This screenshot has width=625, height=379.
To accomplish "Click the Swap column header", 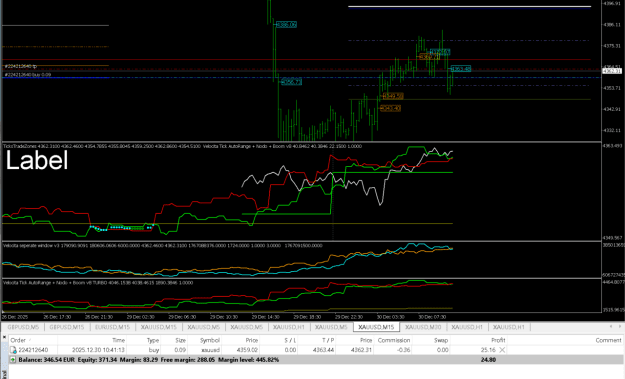I will pos(441,340).
